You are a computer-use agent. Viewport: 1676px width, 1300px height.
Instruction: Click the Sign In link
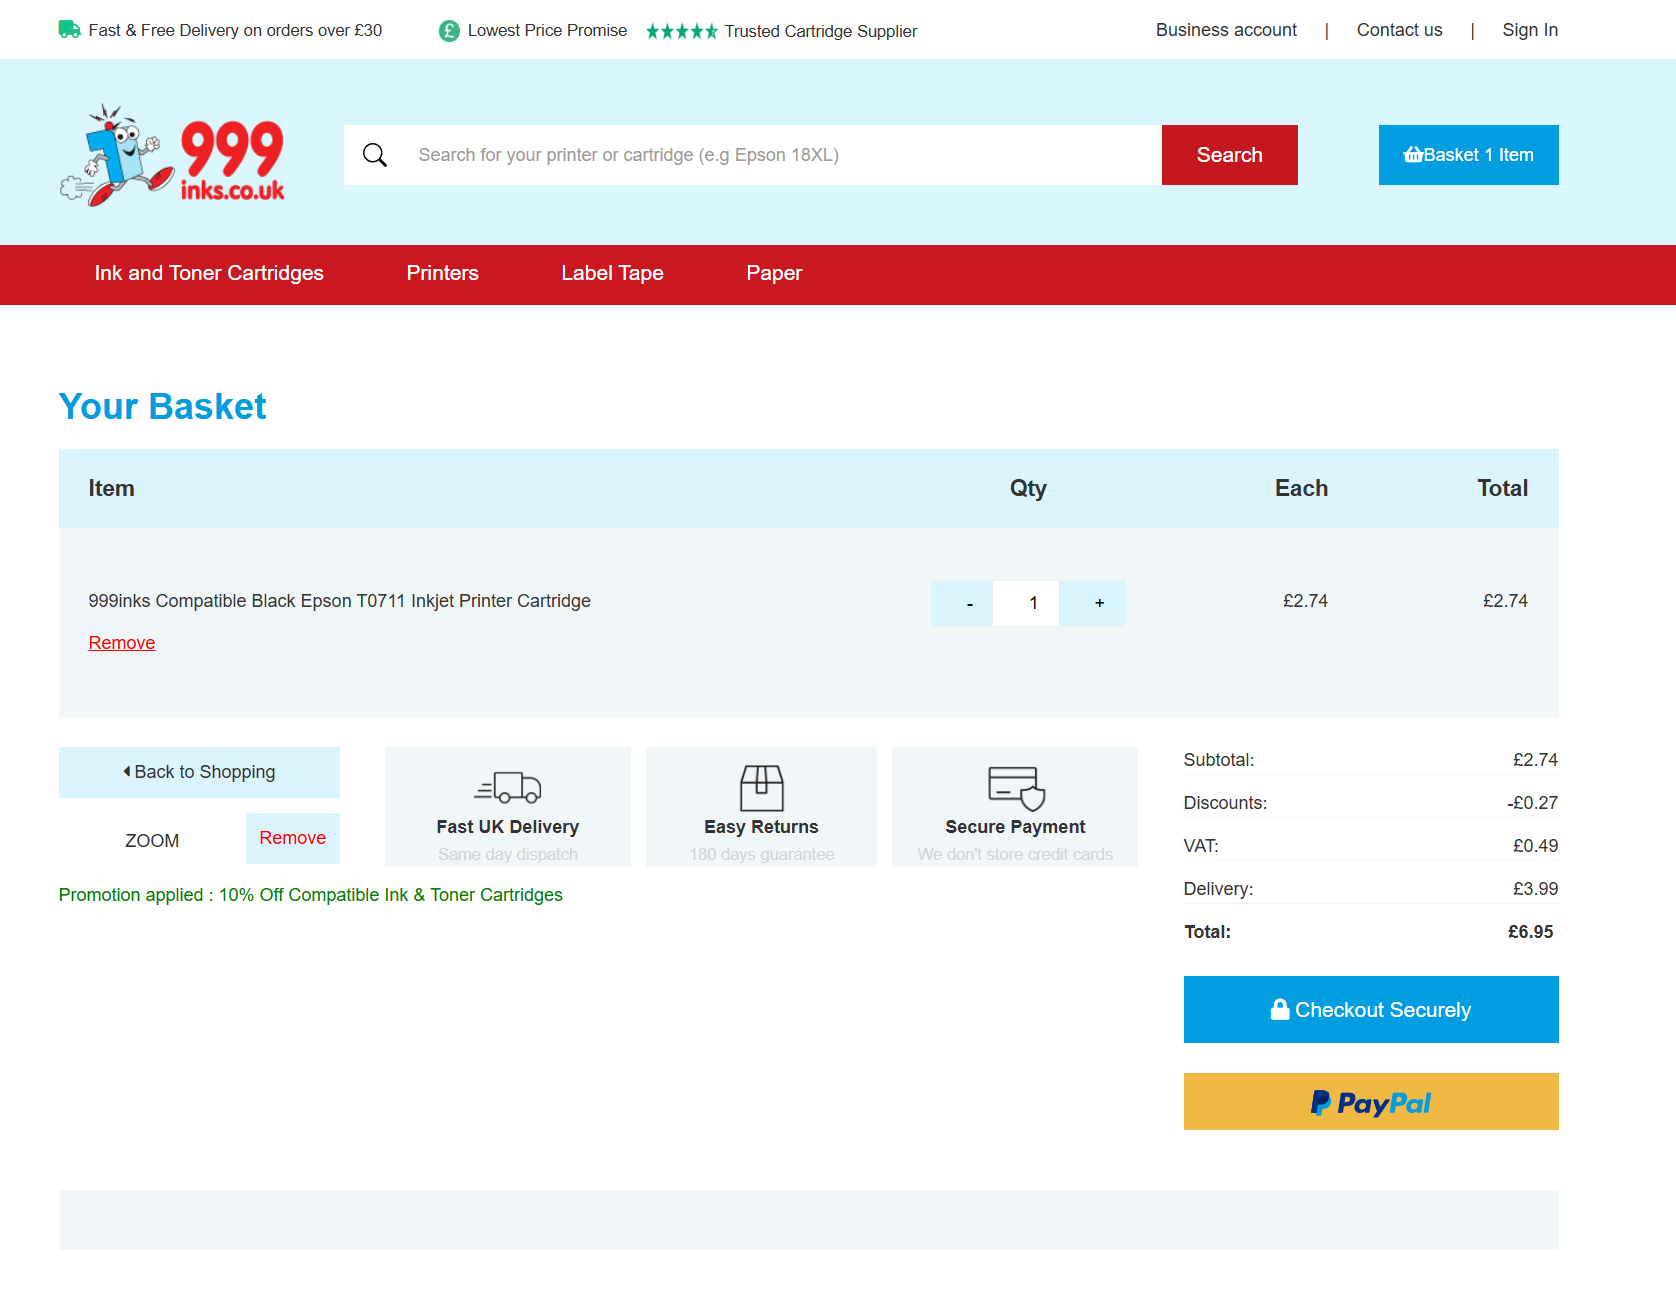click(1530, 30)
